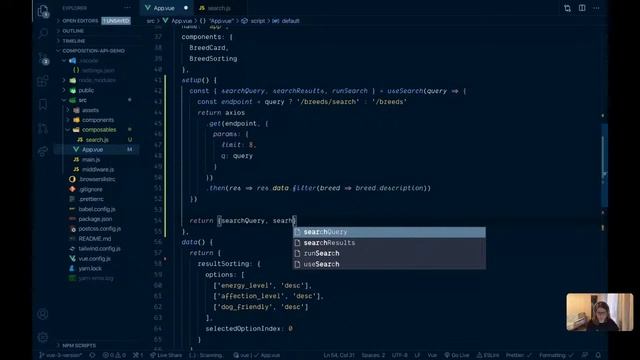Click the 1 UNSAVED badge

[116, 21]
